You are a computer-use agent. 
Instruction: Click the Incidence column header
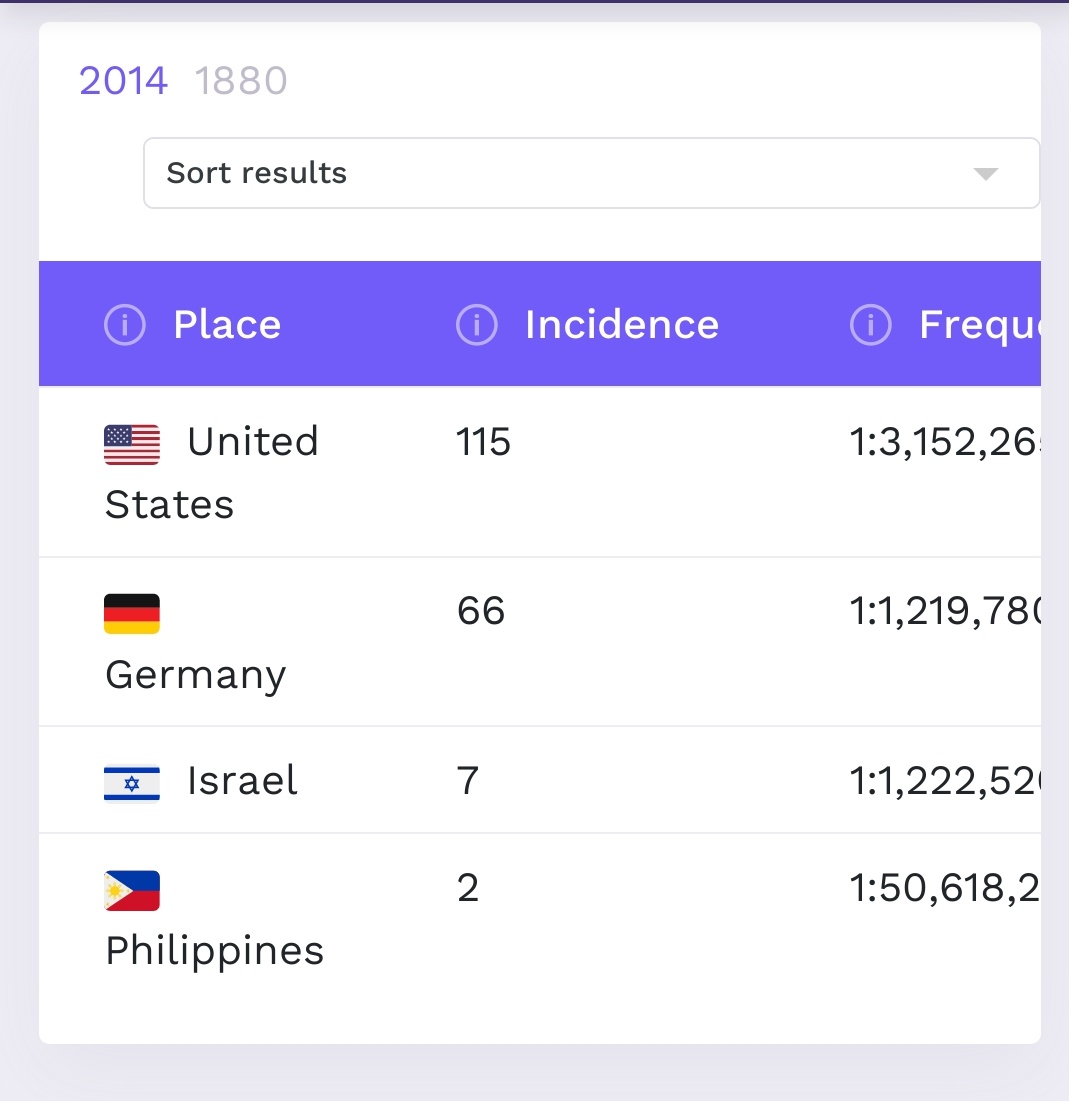[622, 324]
